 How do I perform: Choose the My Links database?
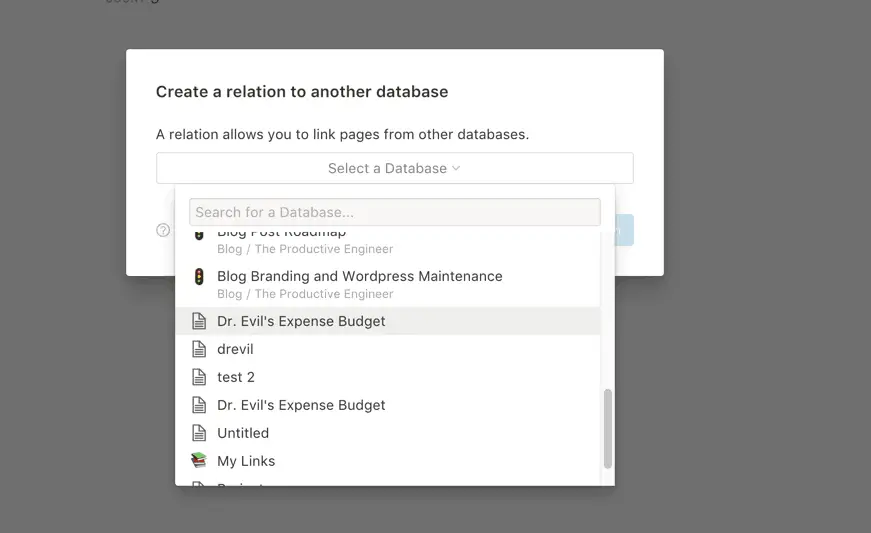coord(388,461)
